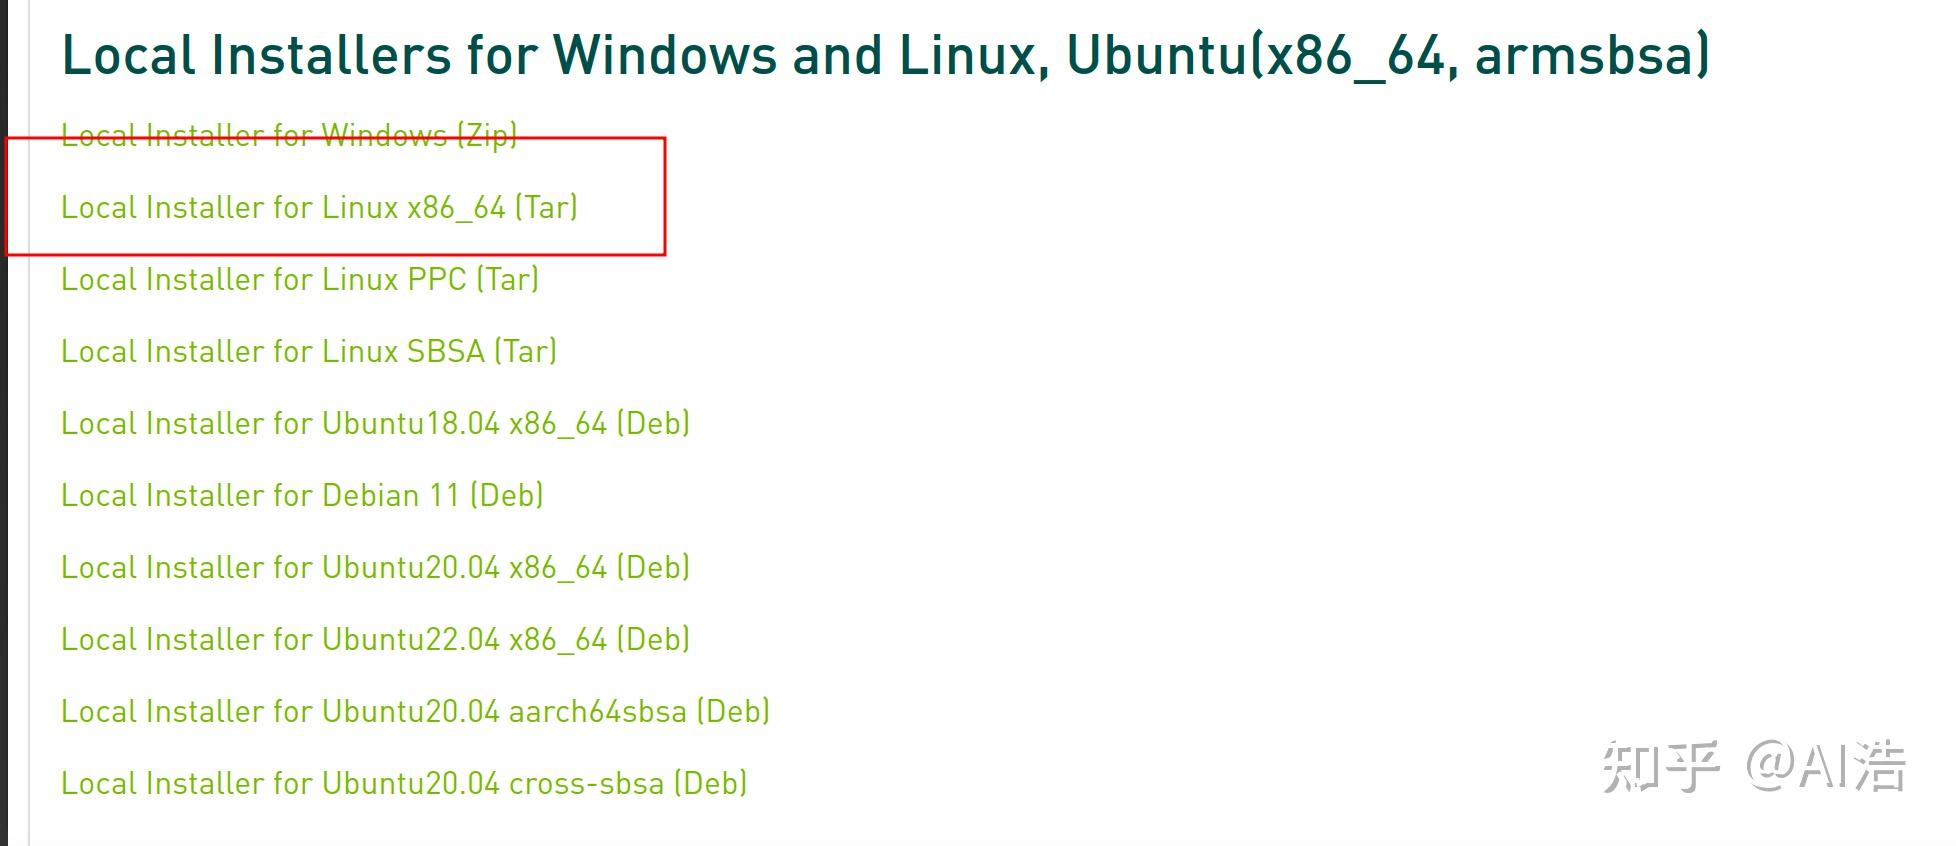This screenshot has height=846, width=1956.
Task: Click Local Installer for Linux x86_64 (Tar)
Action: point(319,207)
